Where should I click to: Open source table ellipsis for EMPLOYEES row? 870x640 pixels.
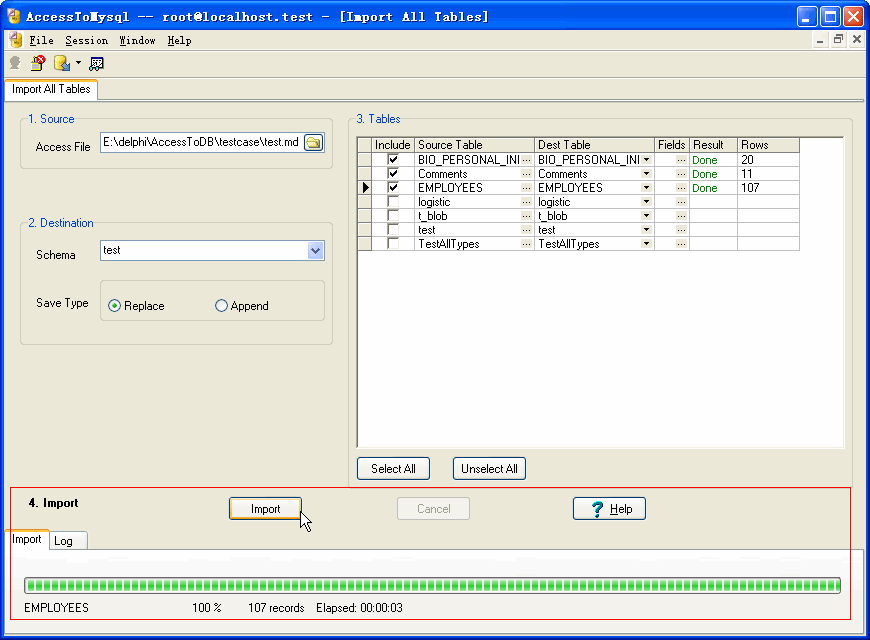[x=527, y=188]
